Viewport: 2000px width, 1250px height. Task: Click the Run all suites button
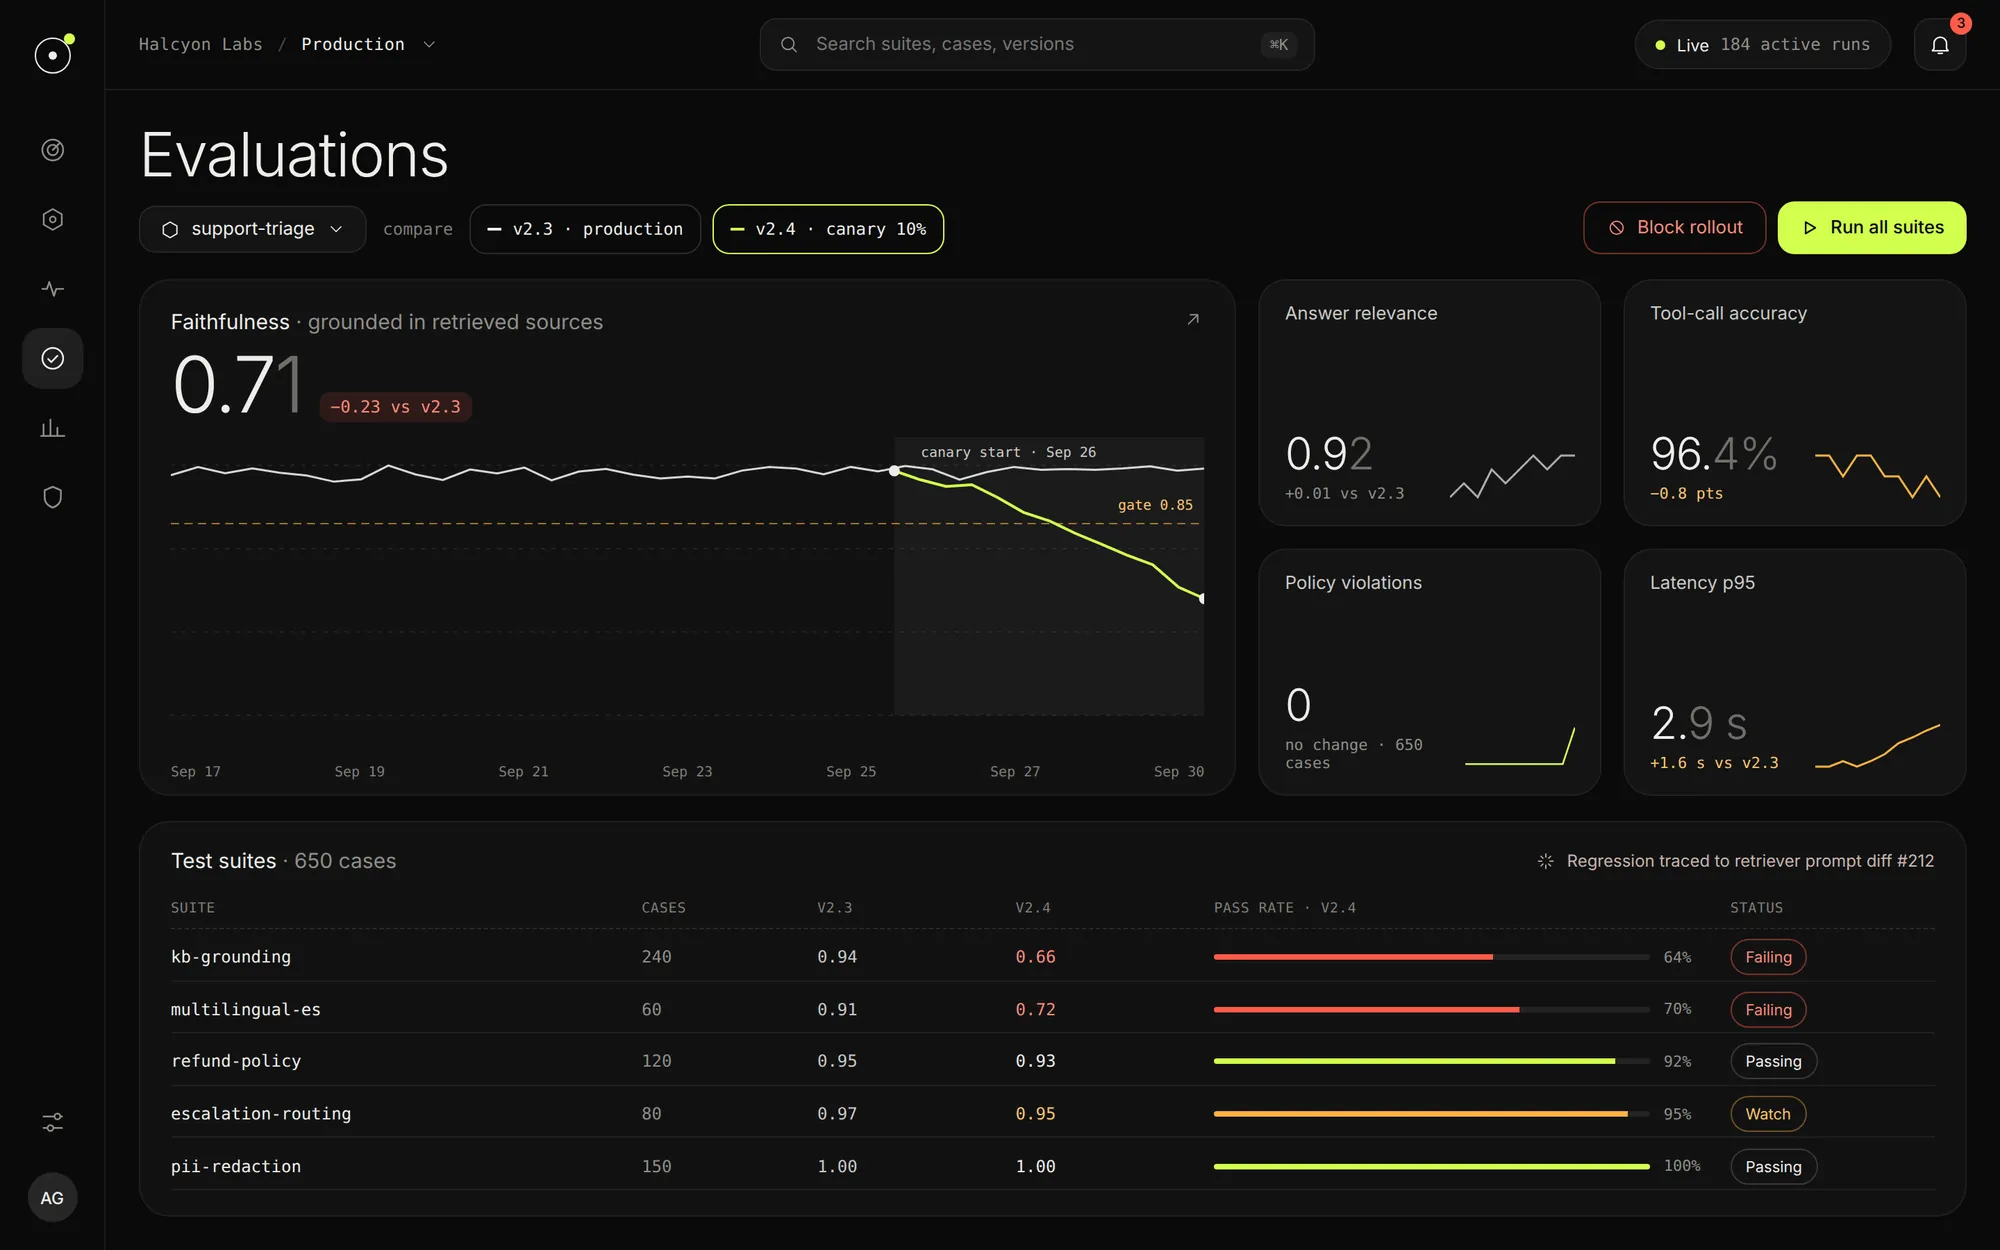(1872, 228)
